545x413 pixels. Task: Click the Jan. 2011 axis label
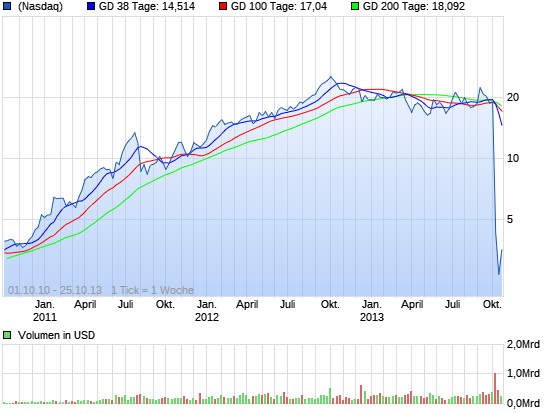(x=45, y=311)
